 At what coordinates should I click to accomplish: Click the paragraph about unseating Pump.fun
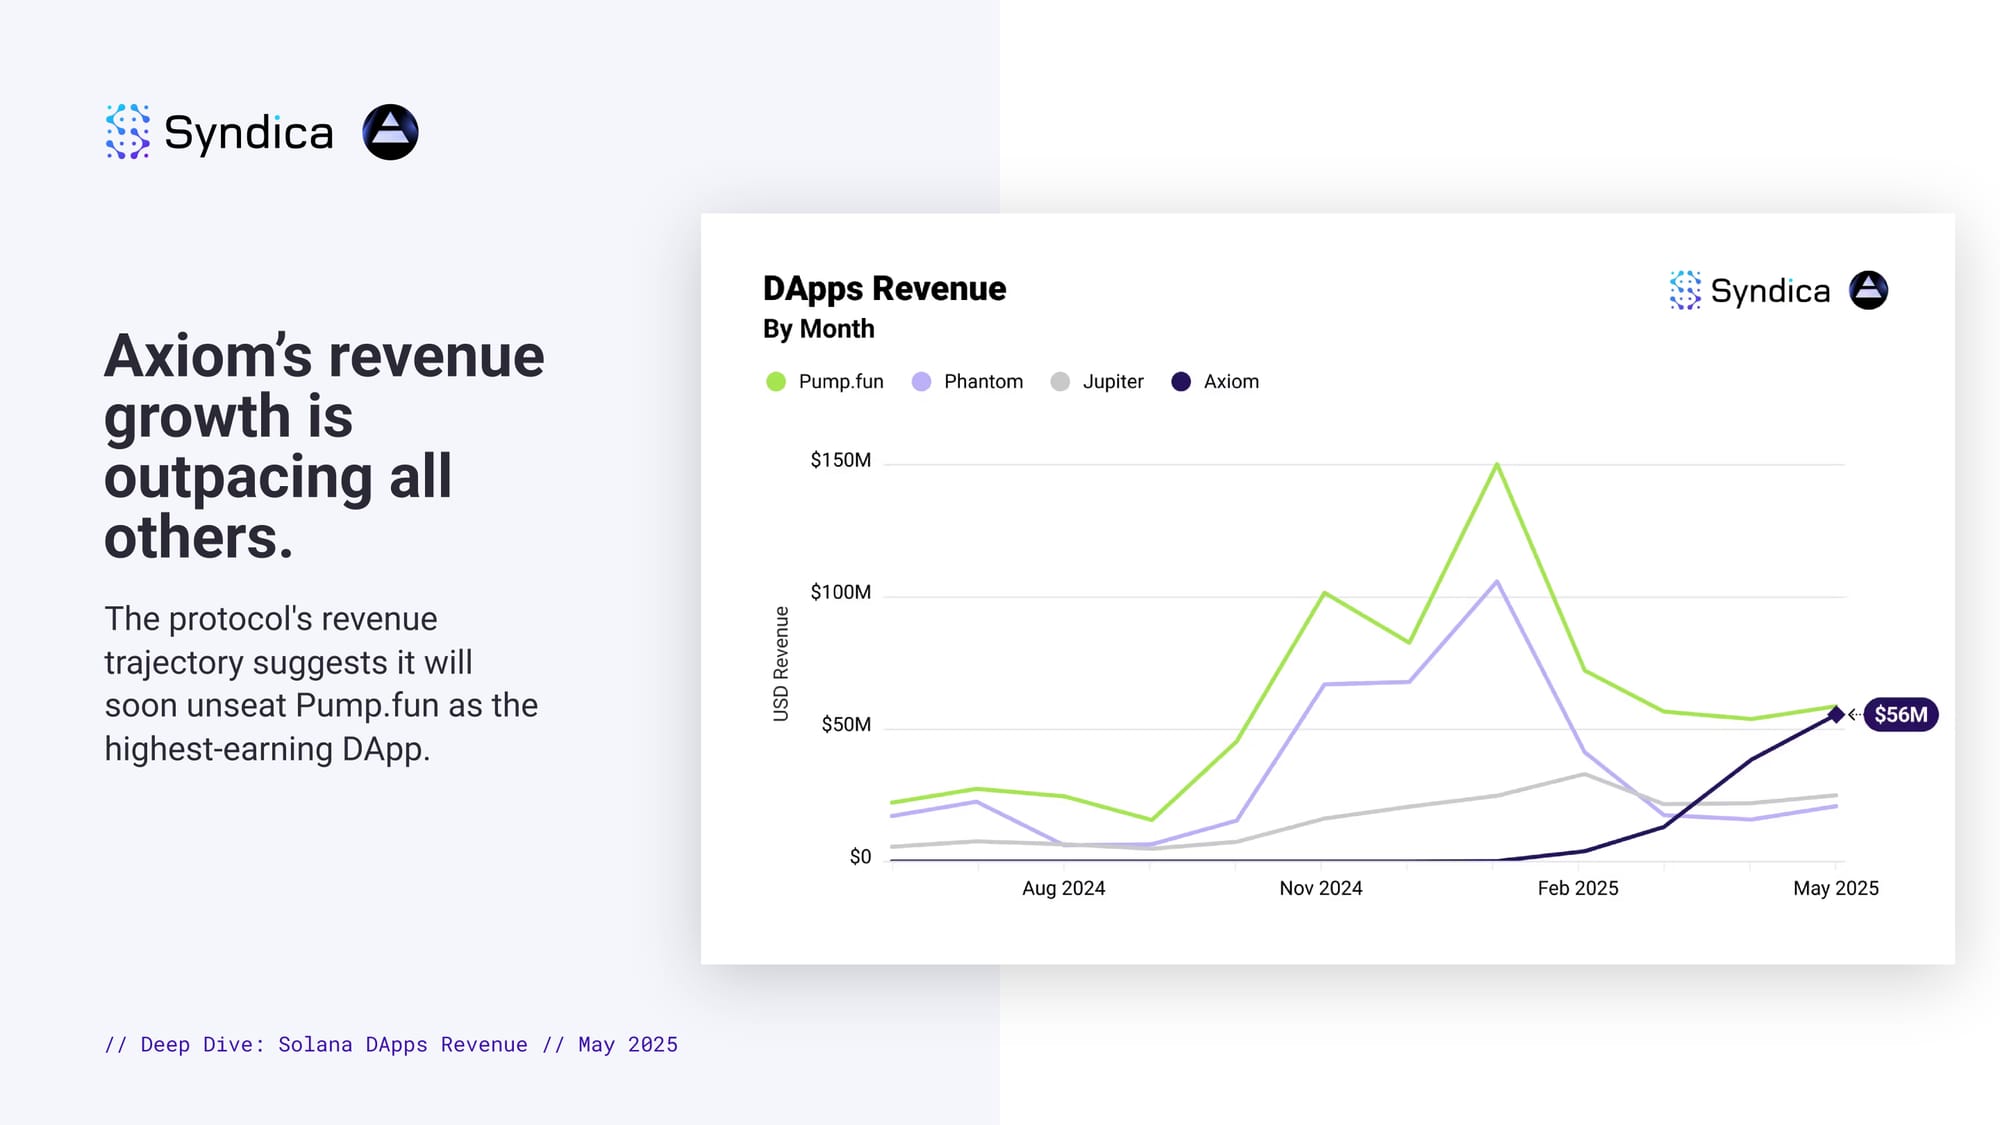coord(321,684)
